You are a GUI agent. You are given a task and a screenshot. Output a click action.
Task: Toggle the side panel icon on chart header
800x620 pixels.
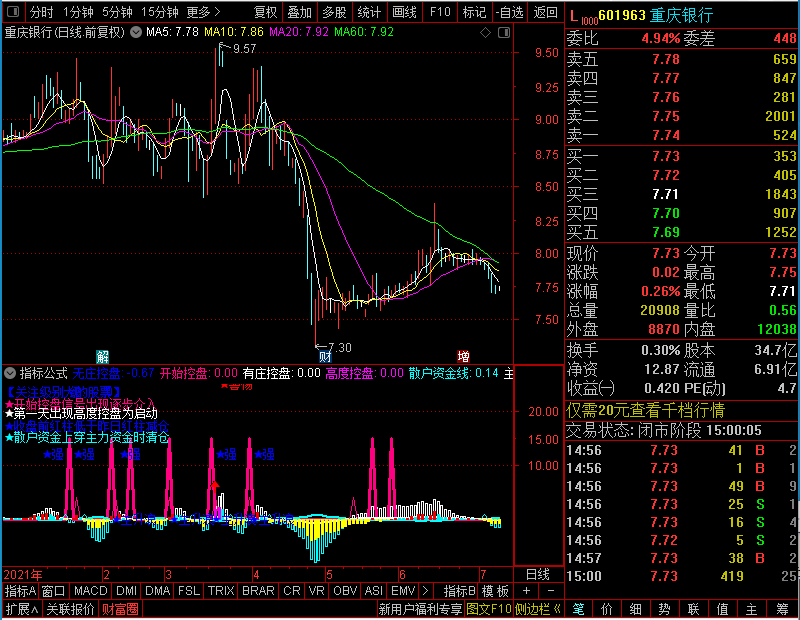[504, 33]
